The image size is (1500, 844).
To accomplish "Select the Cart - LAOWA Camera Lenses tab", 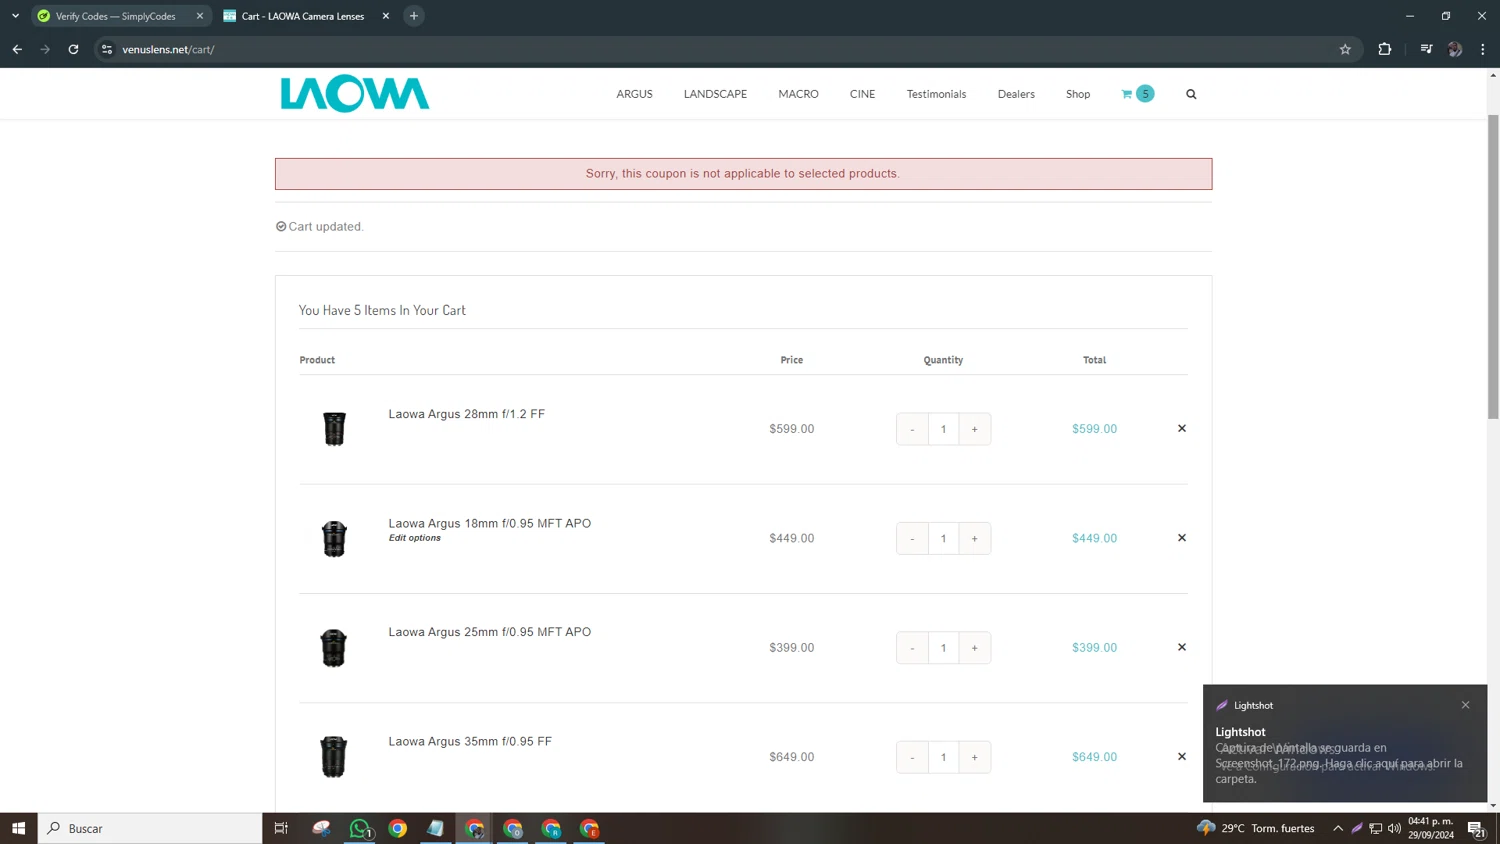I will pyautogui.click(x=302, y=16).
